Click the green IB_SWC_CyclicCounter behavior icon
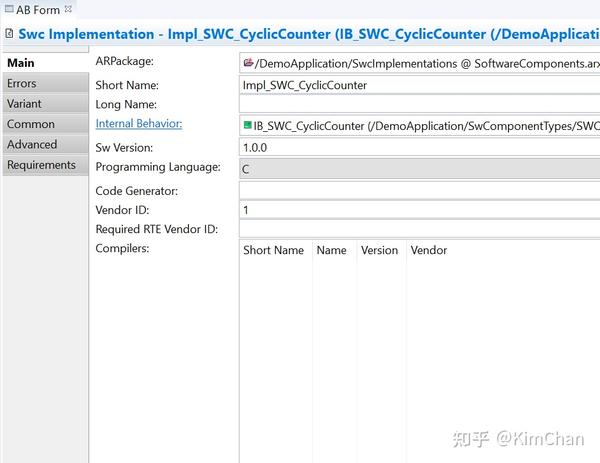The width and height of the screenshot is (600, 463). (x=248, y=126)
